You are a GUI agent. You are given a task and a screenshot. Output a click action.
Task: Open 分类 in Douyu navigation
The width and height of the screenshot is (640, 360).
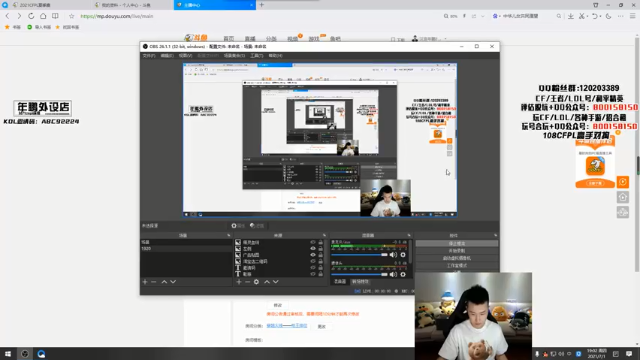click(x=271, y=39)
